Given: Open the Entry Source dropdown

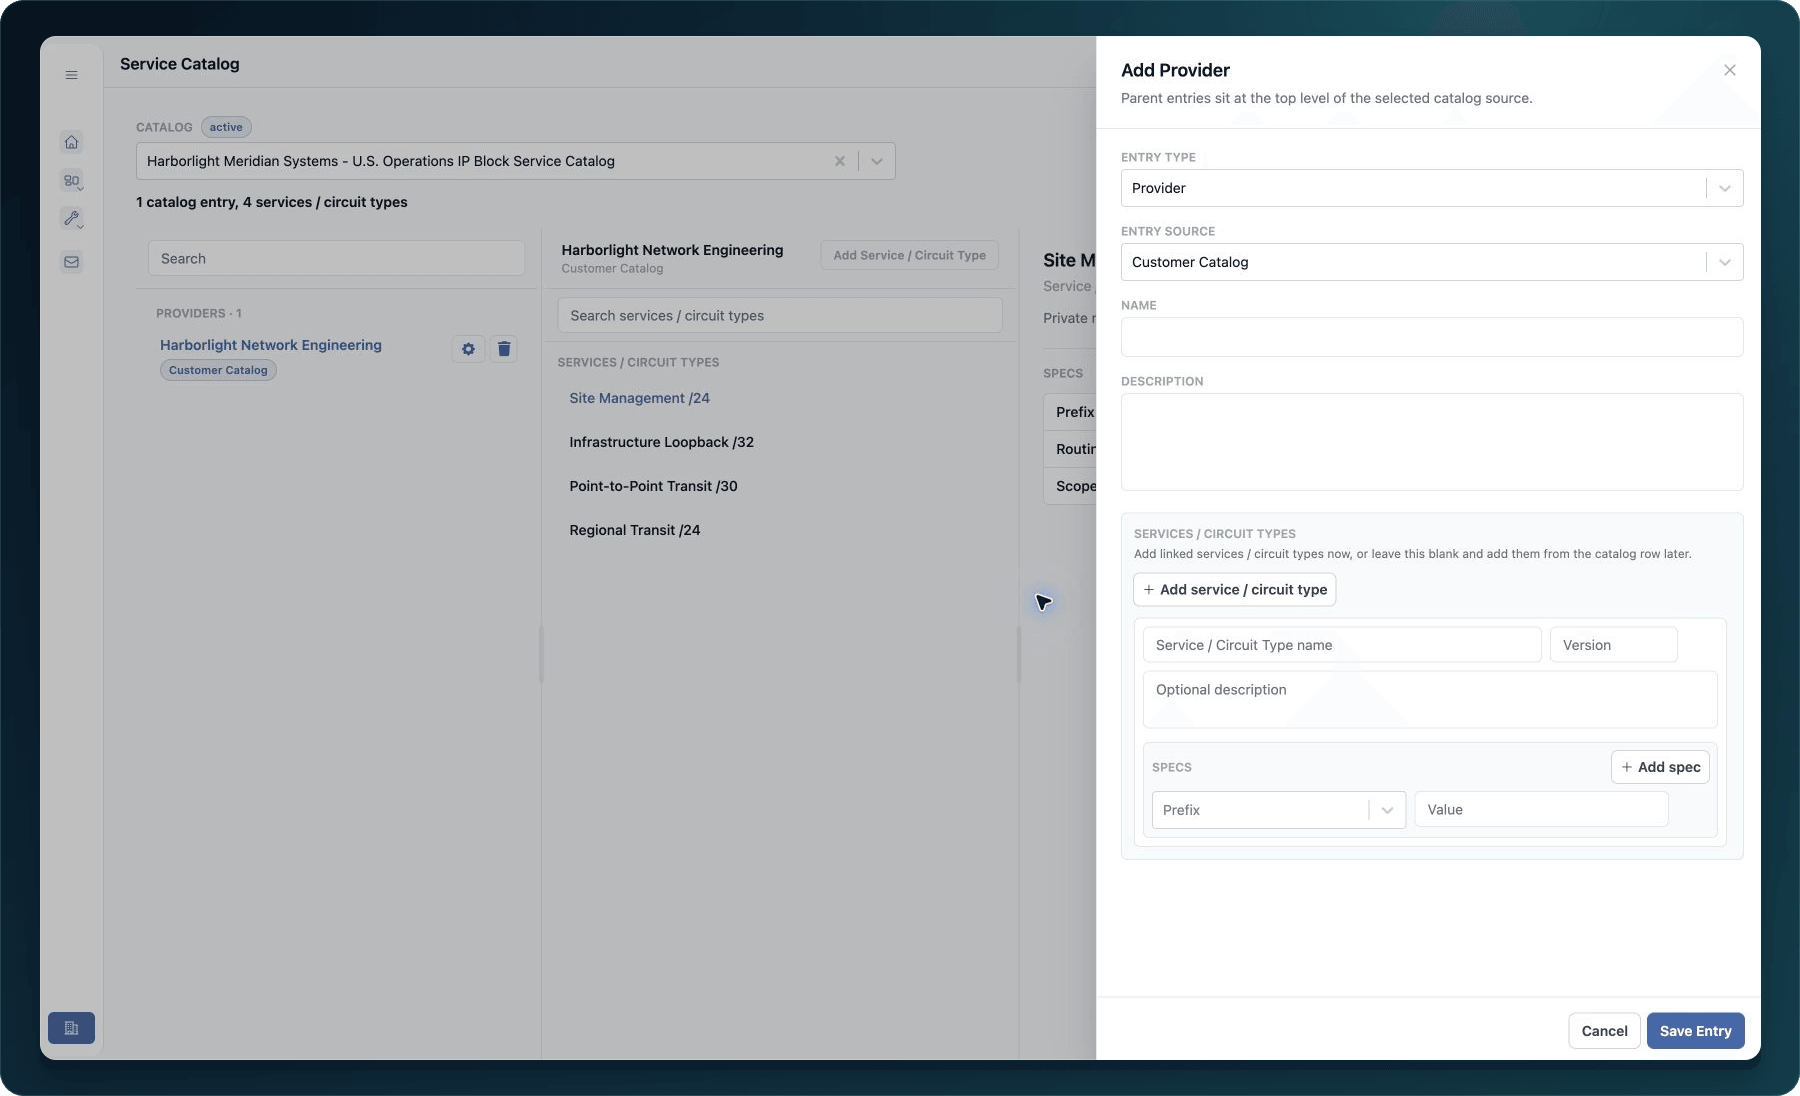Looking at the screenshot, I should pyautogui.click(x=1432, y=262).
